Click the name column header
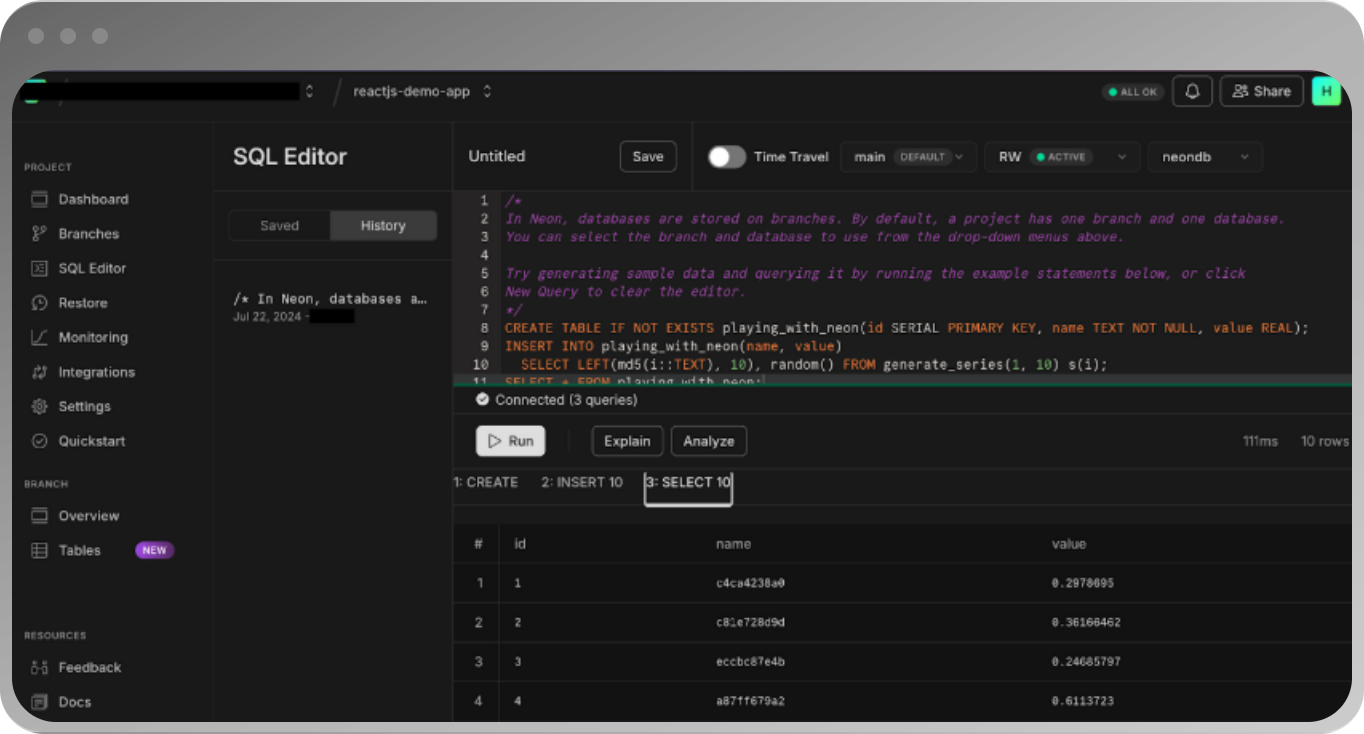Screen dimensions: 1364x734 [733, 544]
